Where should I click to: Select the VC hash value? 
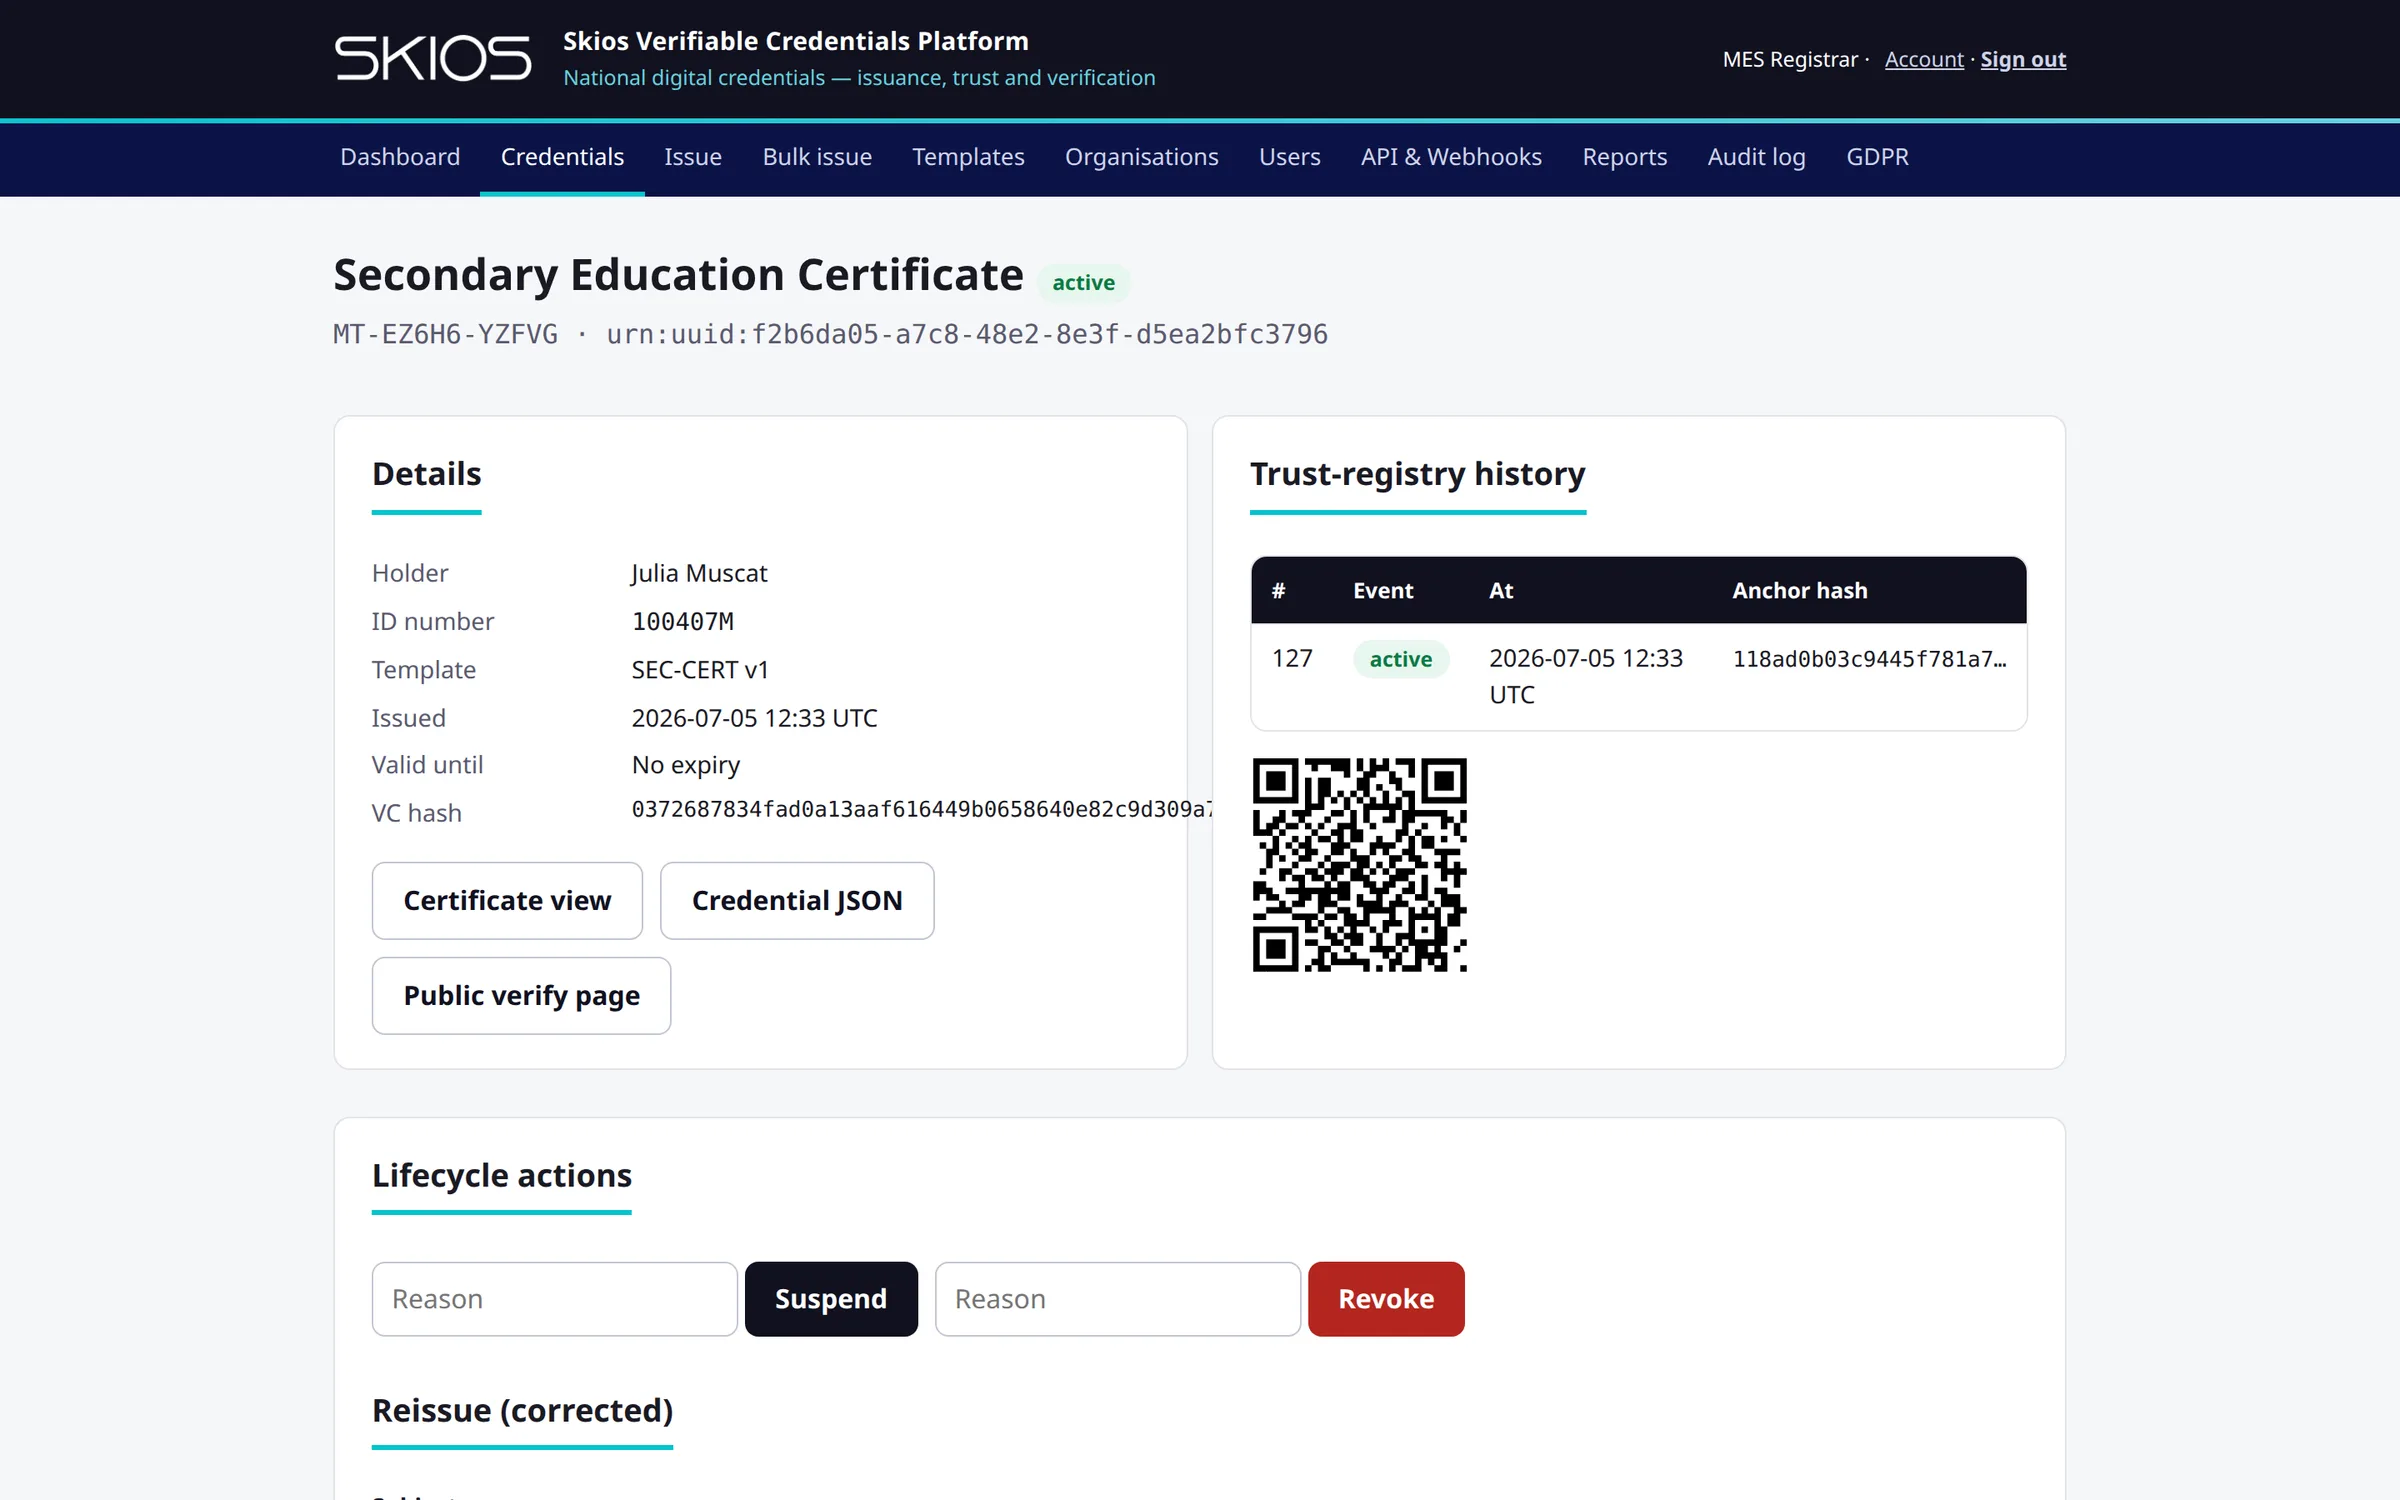[x=922, y=809]
